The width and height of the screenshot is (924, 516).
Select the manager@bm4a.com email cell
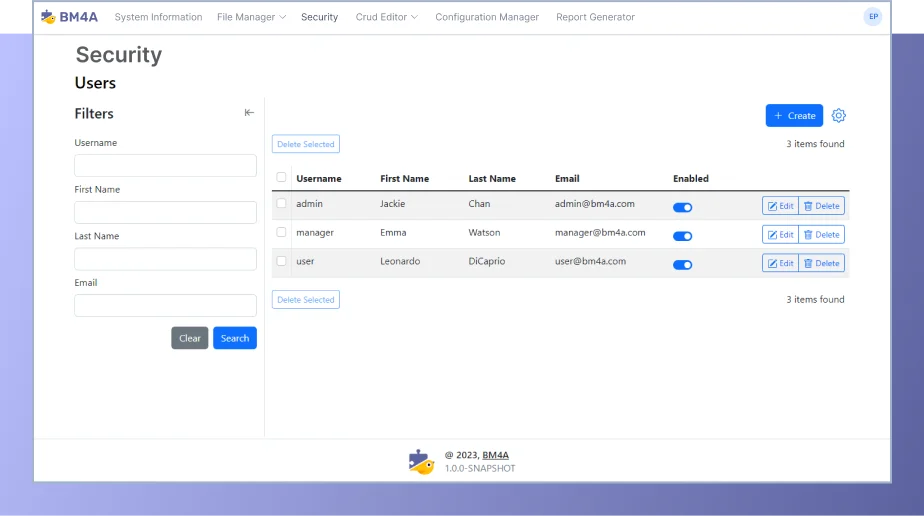click(x=600, y=233)
